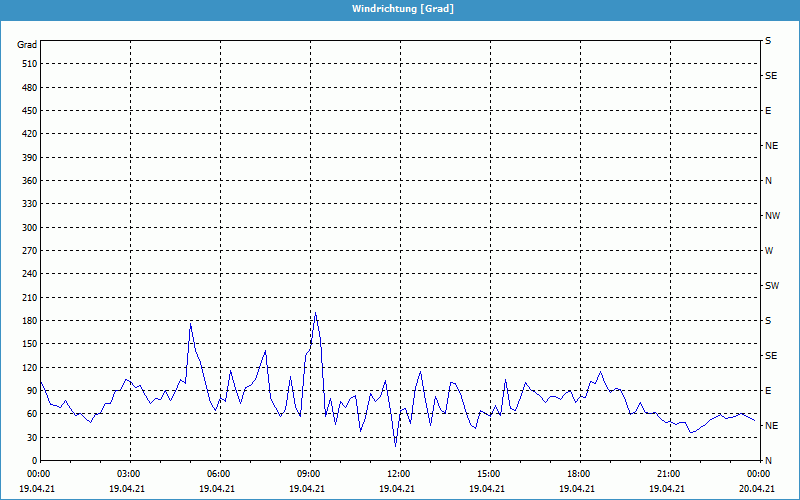Click the Grad unit label above y-axis
The height and width of the screenshot is (500, 800).
click(27, 45)
